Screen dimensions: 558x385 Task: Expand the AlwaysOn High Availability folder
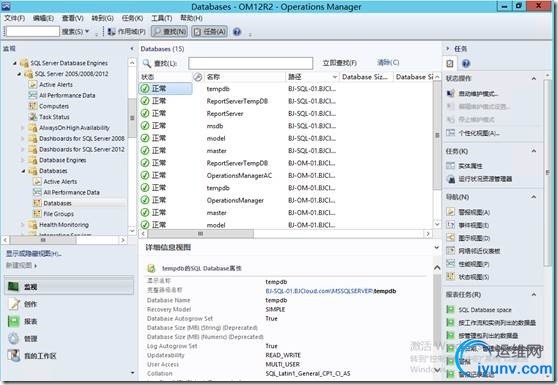tap(23, 128)
